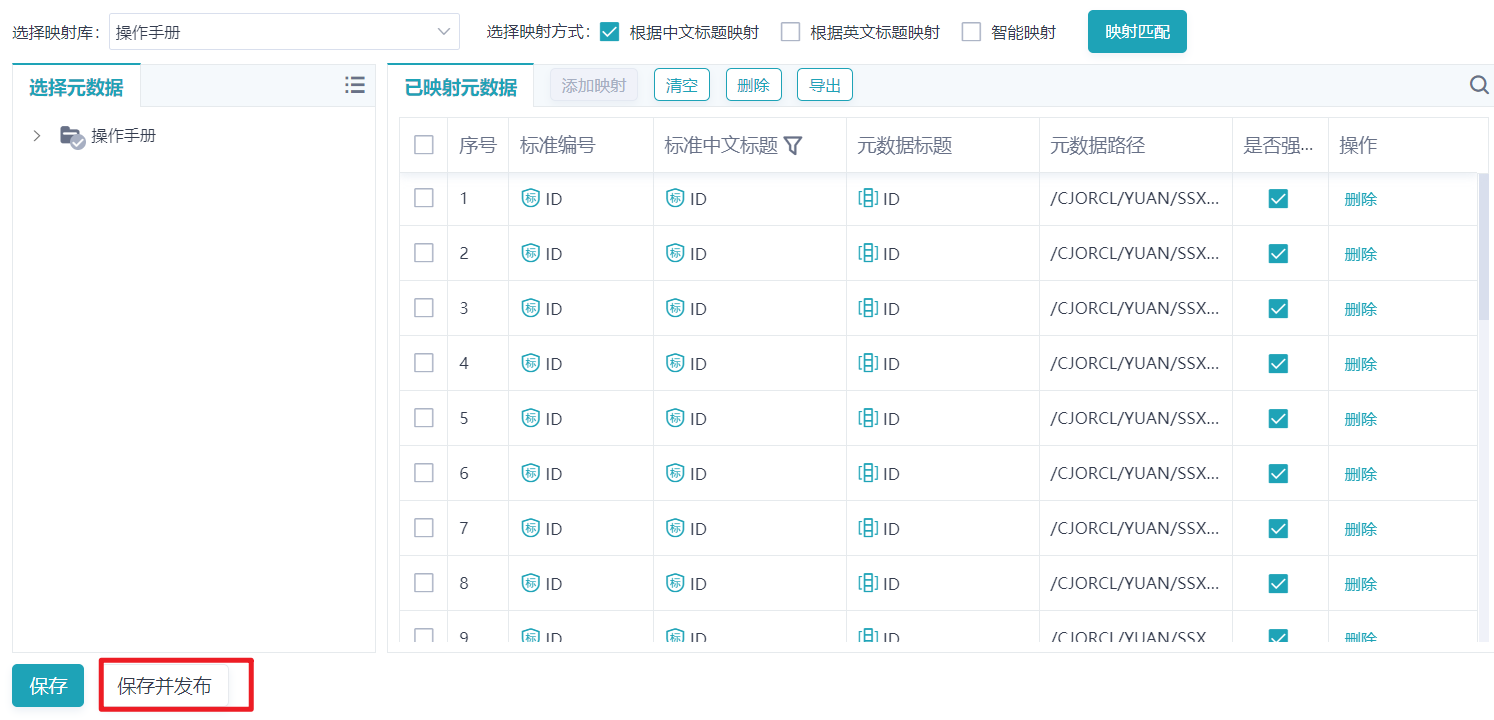Enable 根据英文标题映射 checkbox
This screenshot has width=1494, height=720.
[791, 32]
